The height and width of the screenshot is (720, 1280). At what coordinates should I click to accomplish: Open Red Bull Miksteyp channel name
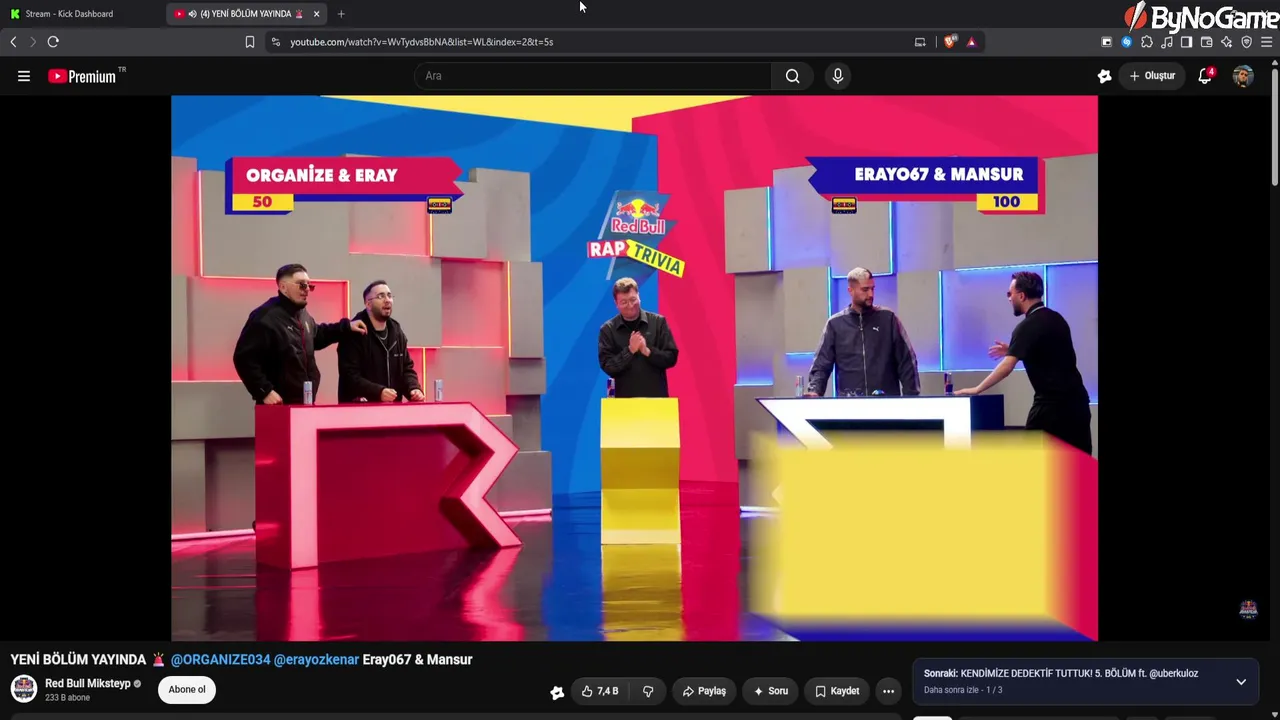[88, 684]
